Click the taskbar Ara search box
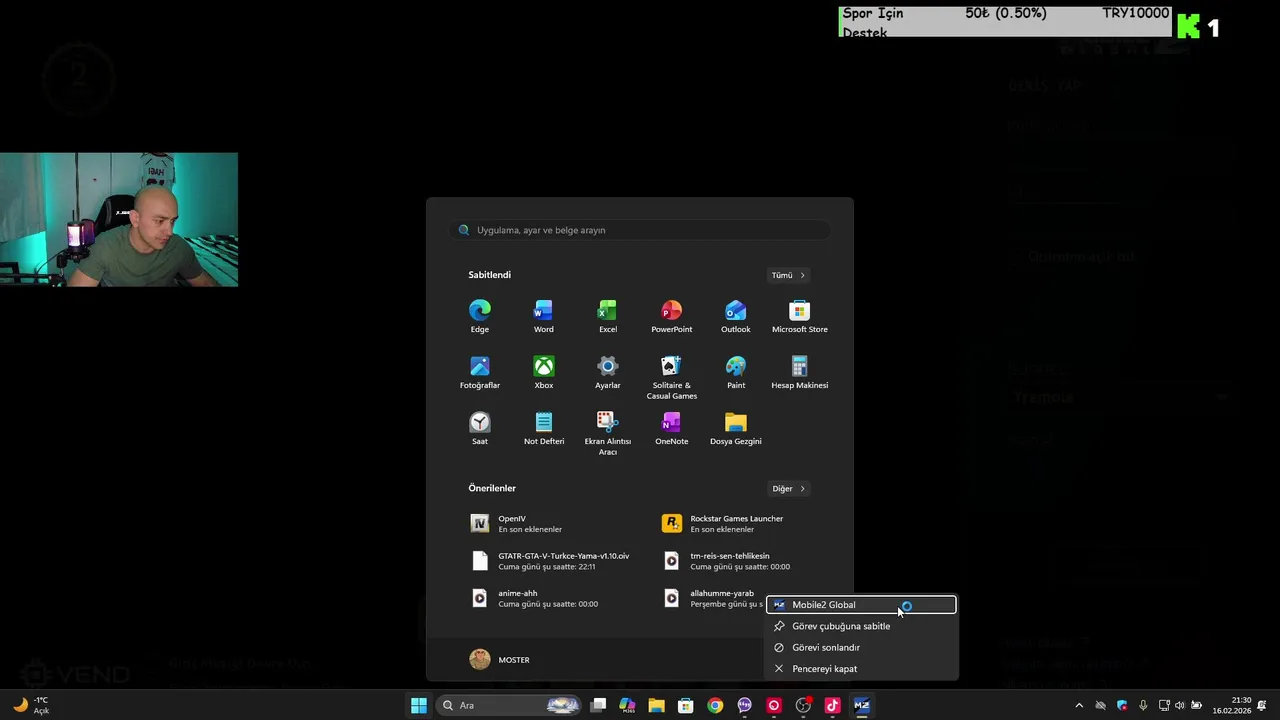Image resolution: width=1280 pixels, height=720 pixels. click(510, 705)
